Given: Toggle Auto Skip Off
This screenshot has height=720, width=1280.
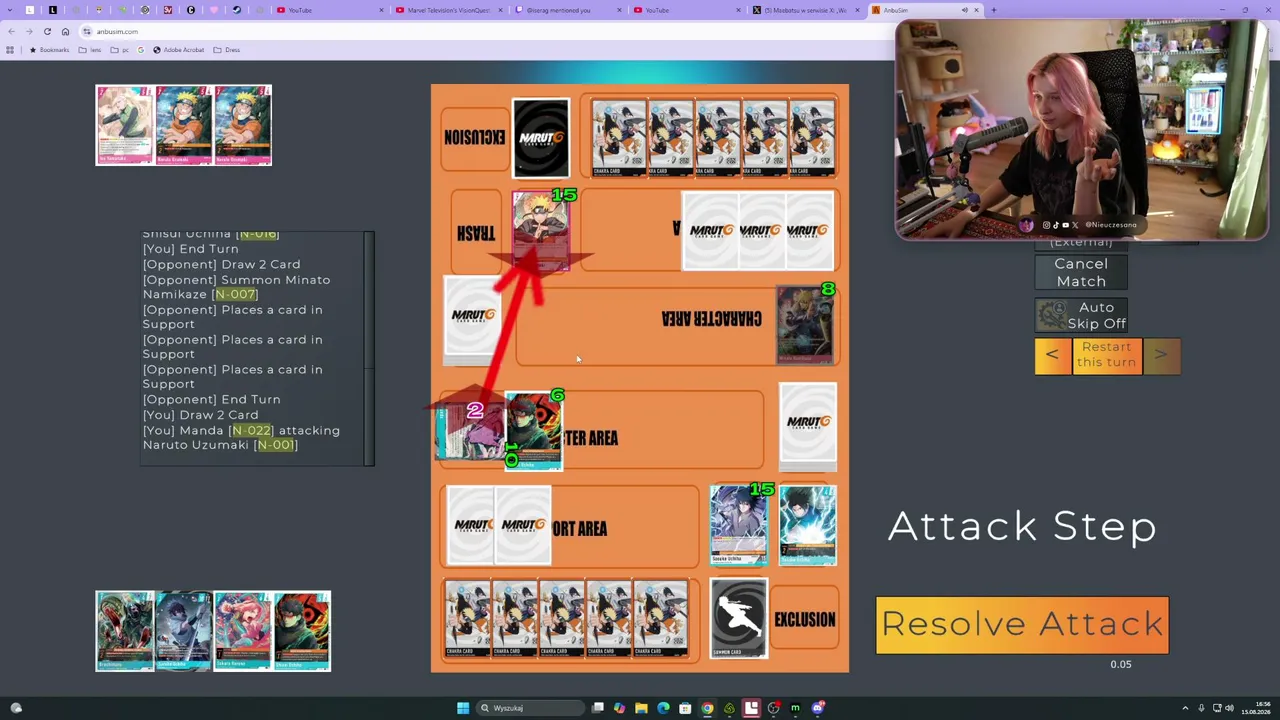Looking at the screenshot, I should click(1081, 315).
